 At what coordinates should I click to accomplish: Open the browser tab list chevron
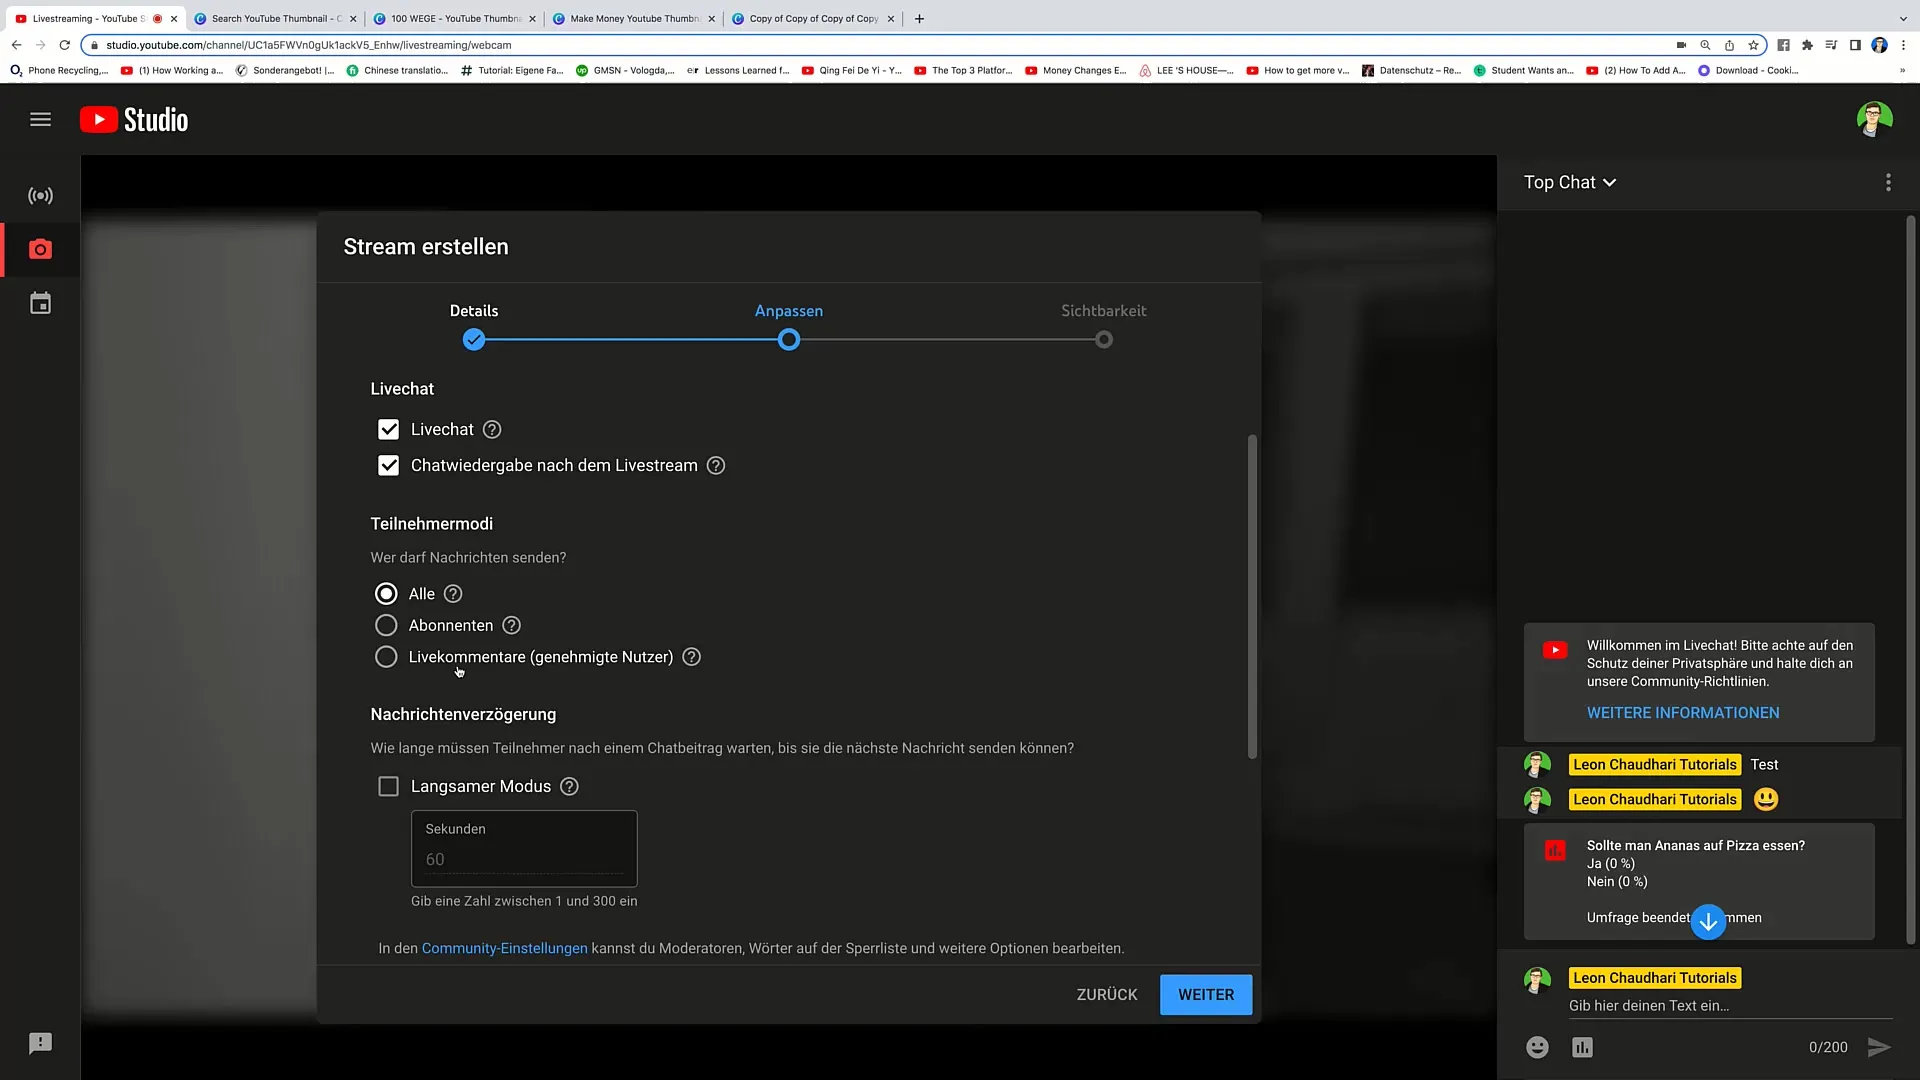point(1902,18)
